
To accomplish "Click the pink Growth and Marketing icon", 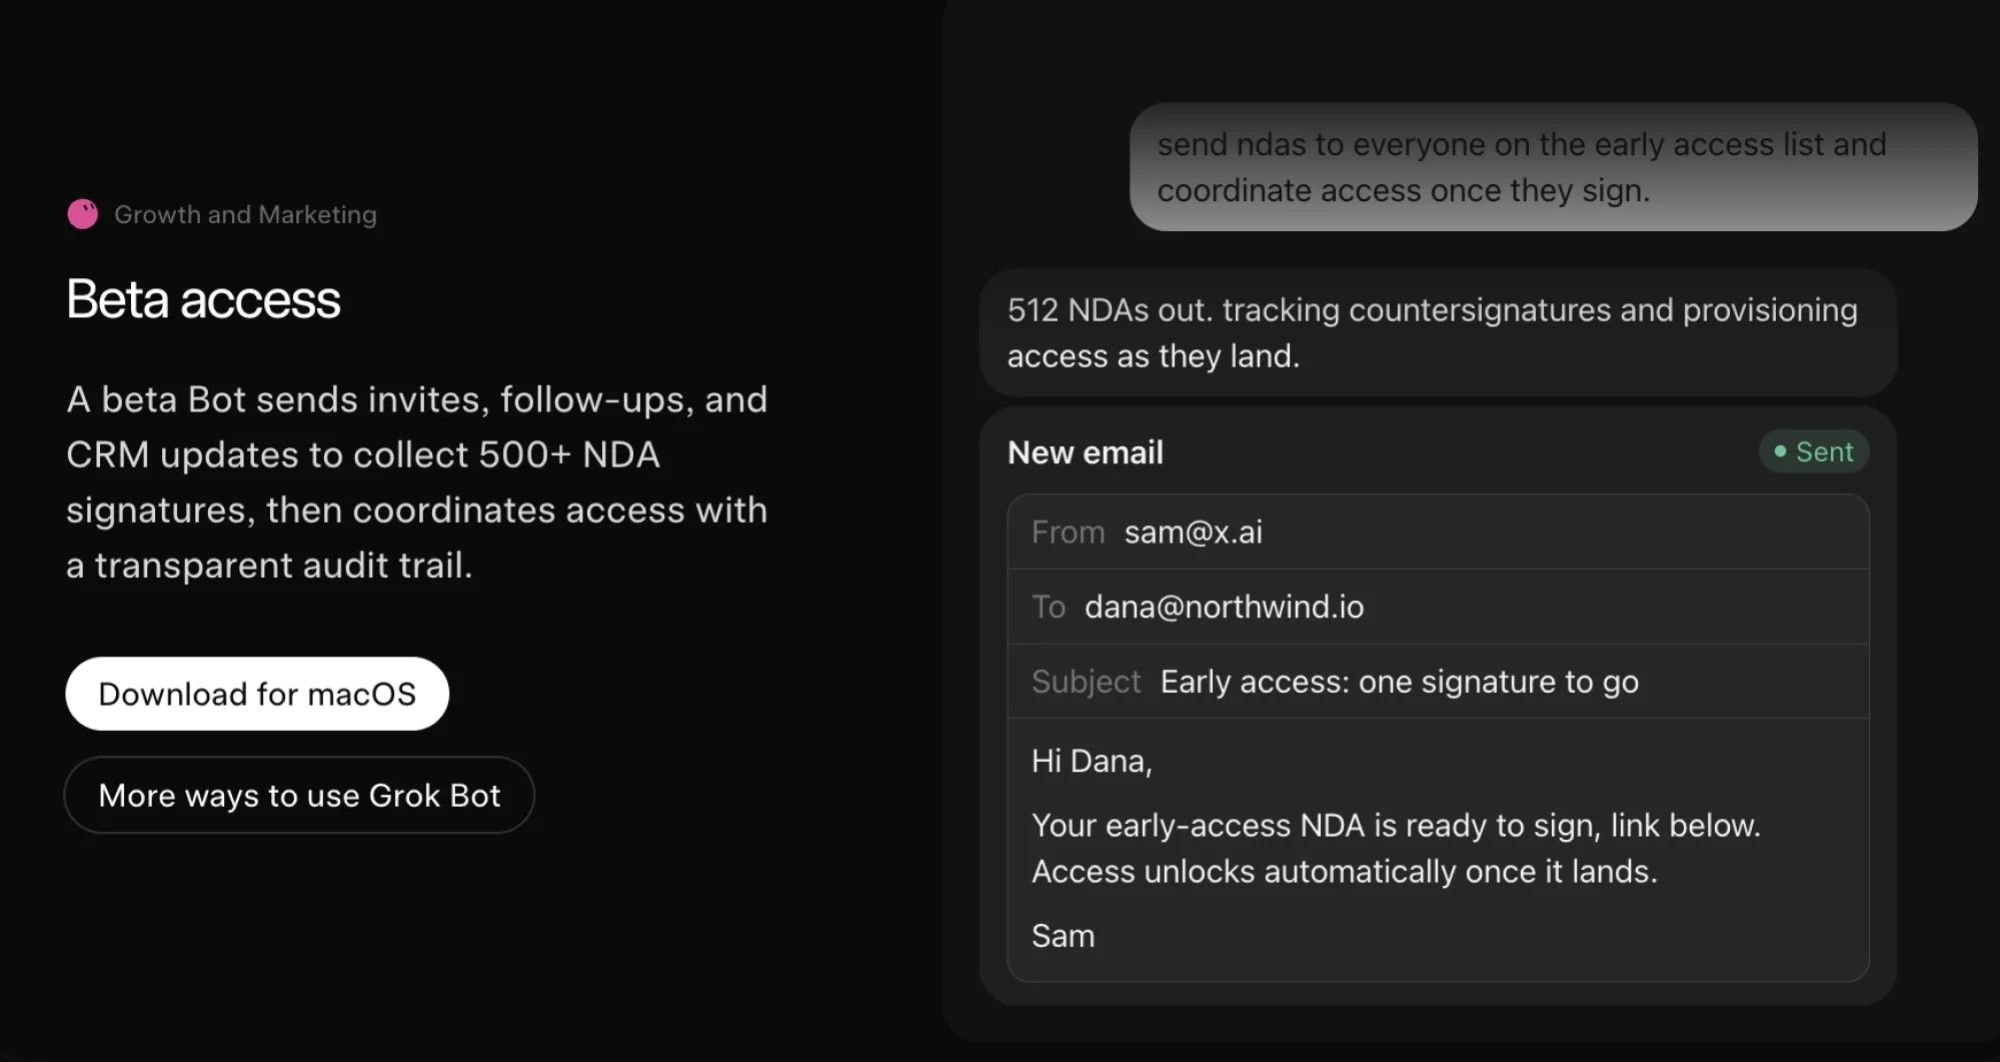I will click(x=82, y=214).
